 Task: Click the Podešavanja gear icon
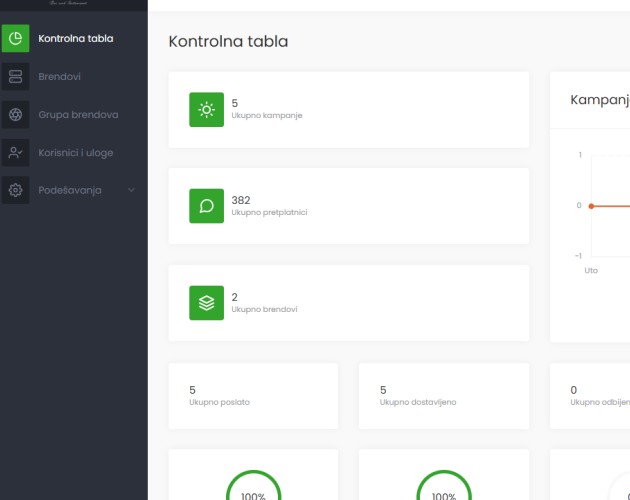[x=15, y=190]
